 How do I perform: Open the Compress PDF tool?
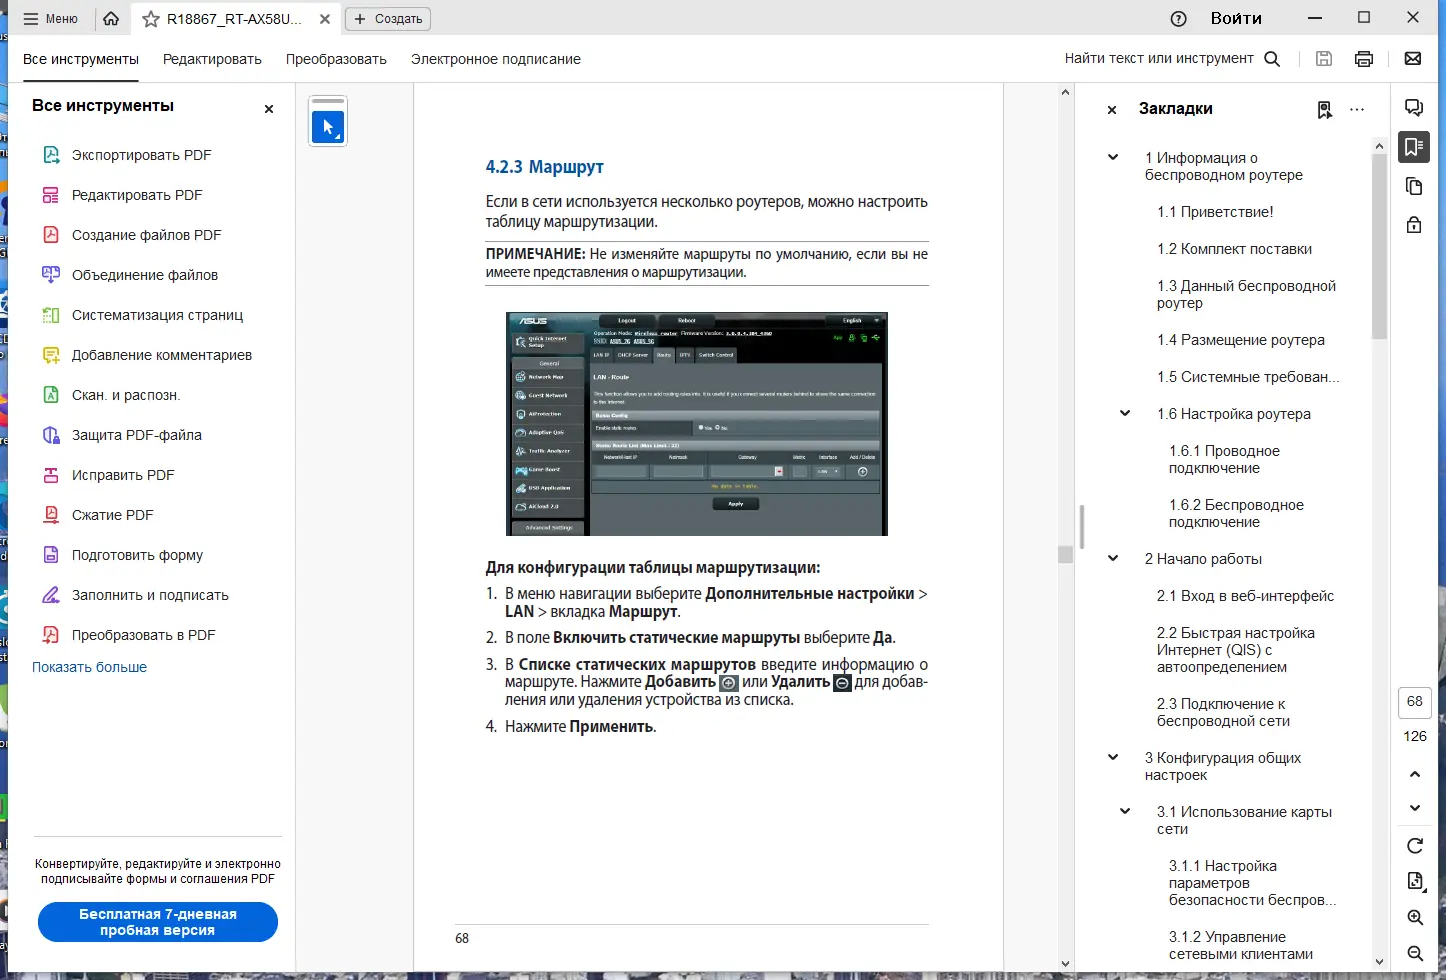[x=97, y=515]
